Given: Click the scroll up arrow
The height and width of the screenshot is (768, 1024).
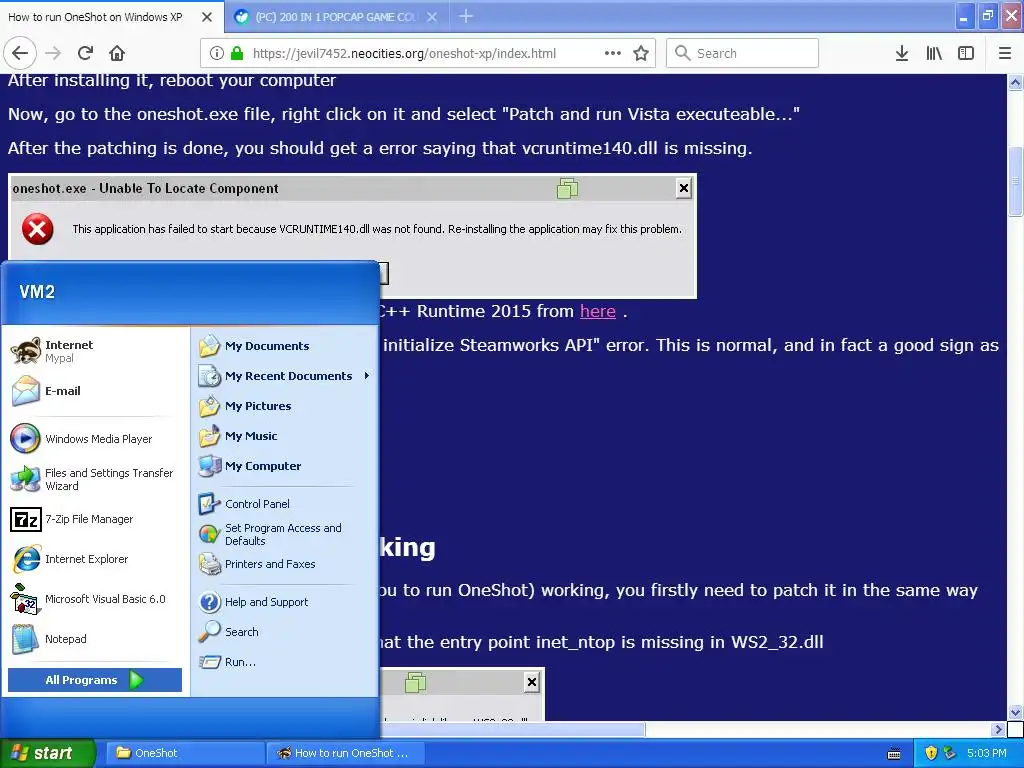Looking at the screenshot, I should pos(1015,82).
